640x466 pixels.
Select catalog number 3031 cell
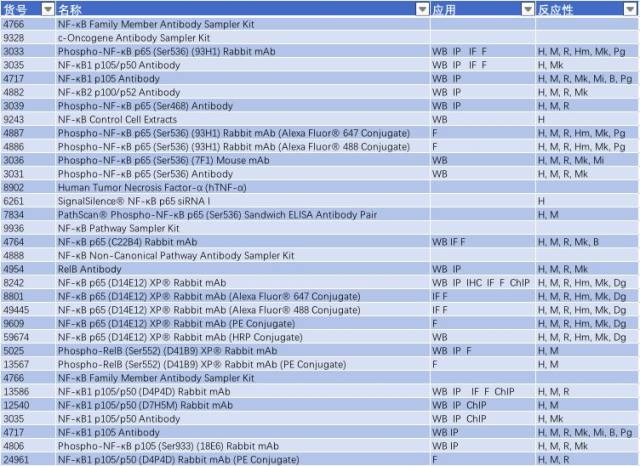click(x=28, y=174)
